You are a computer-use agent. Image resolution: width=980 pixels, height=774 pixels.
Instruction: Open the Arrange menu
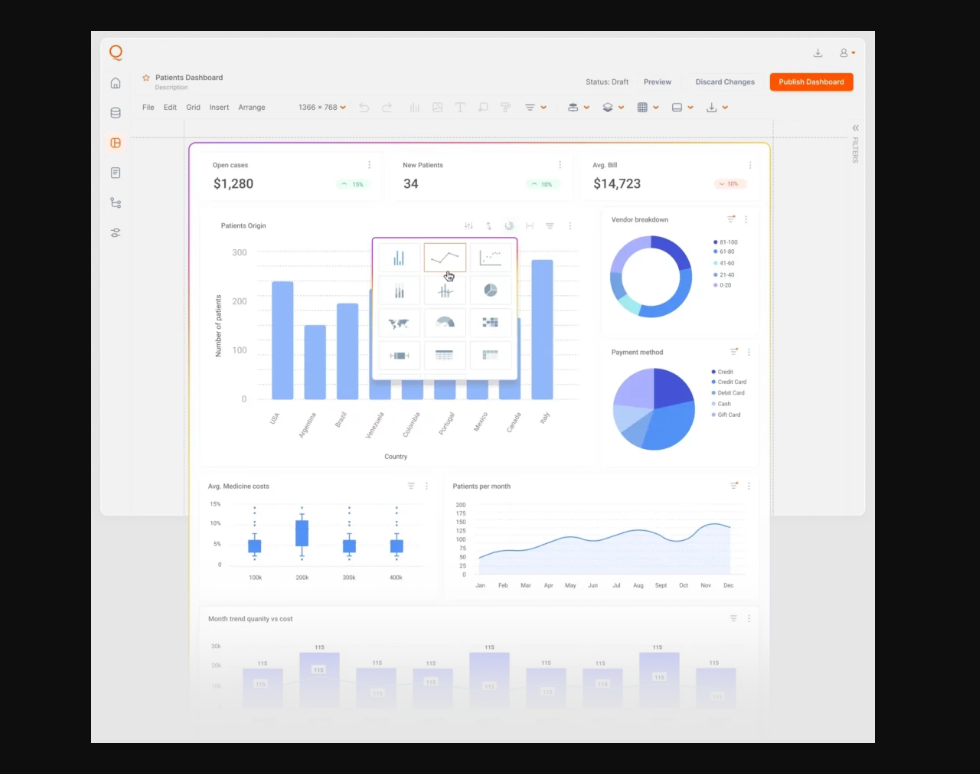pos(252,107)
